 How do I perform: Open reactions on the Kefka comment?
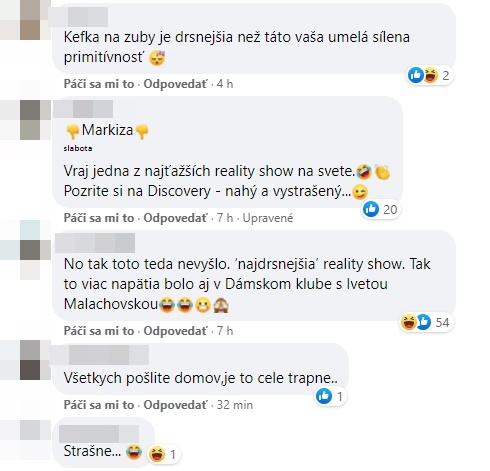pos(430,75)
